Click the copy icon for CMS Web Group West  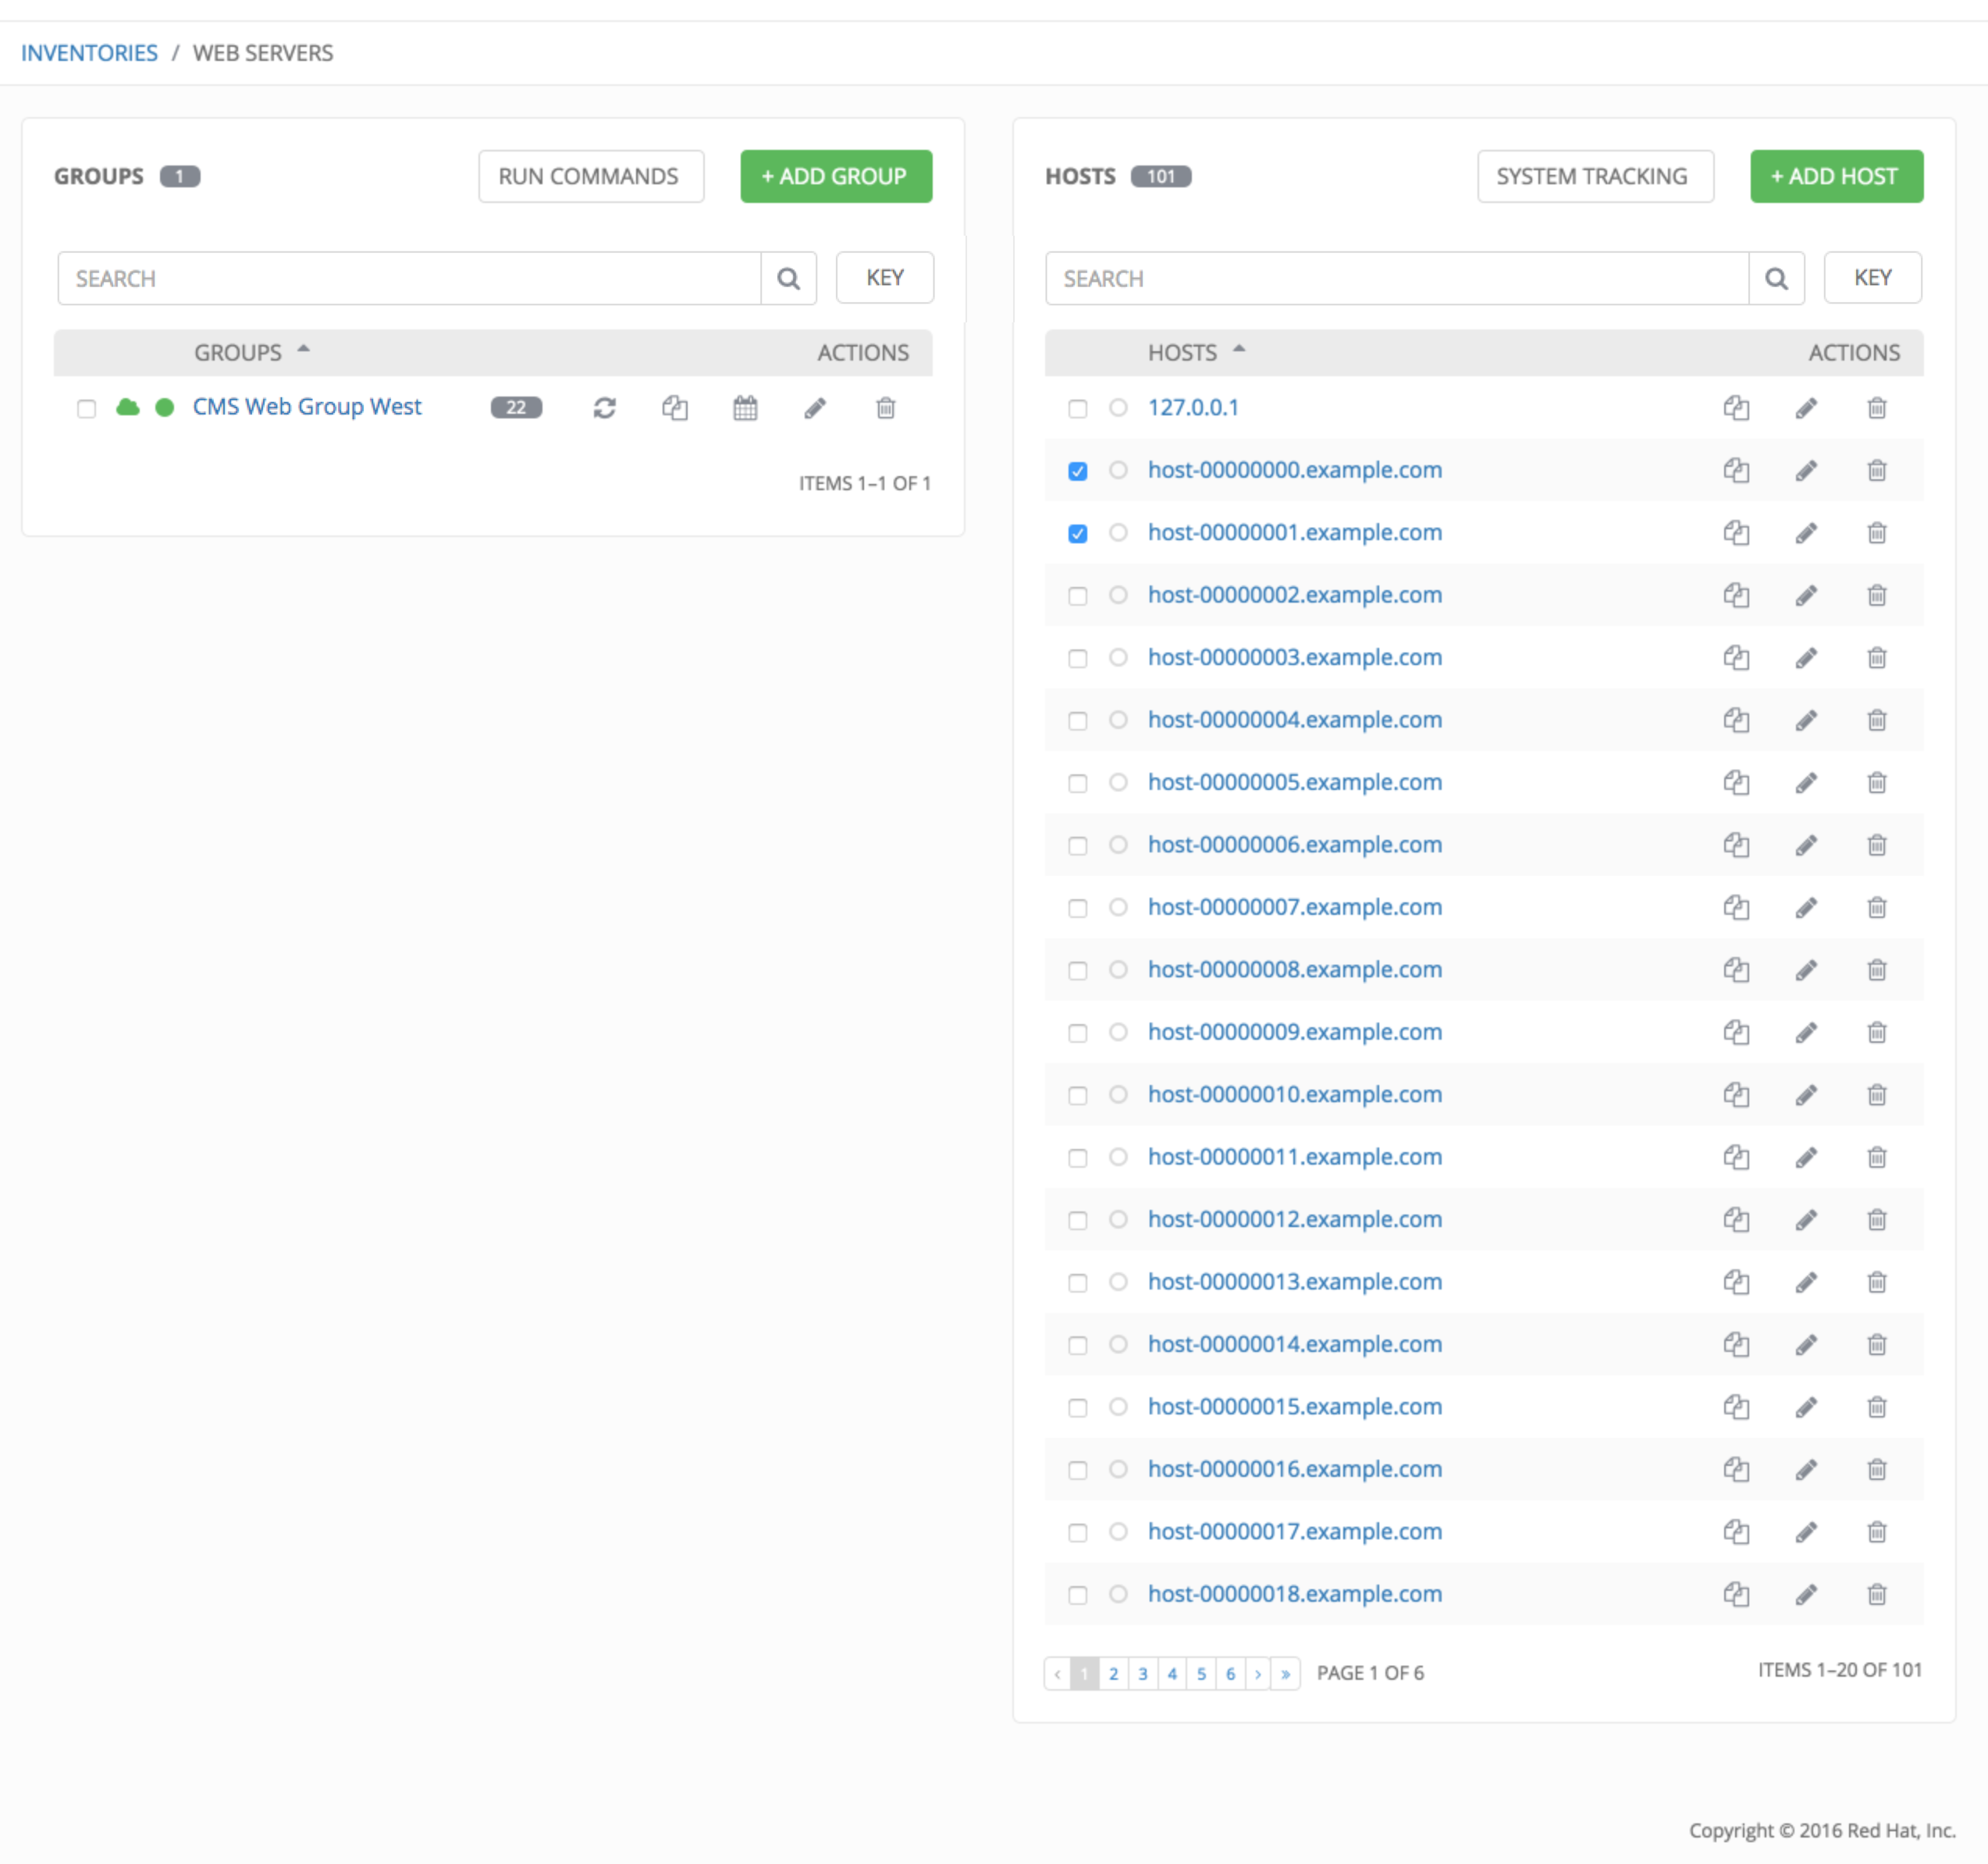point(675,408)
